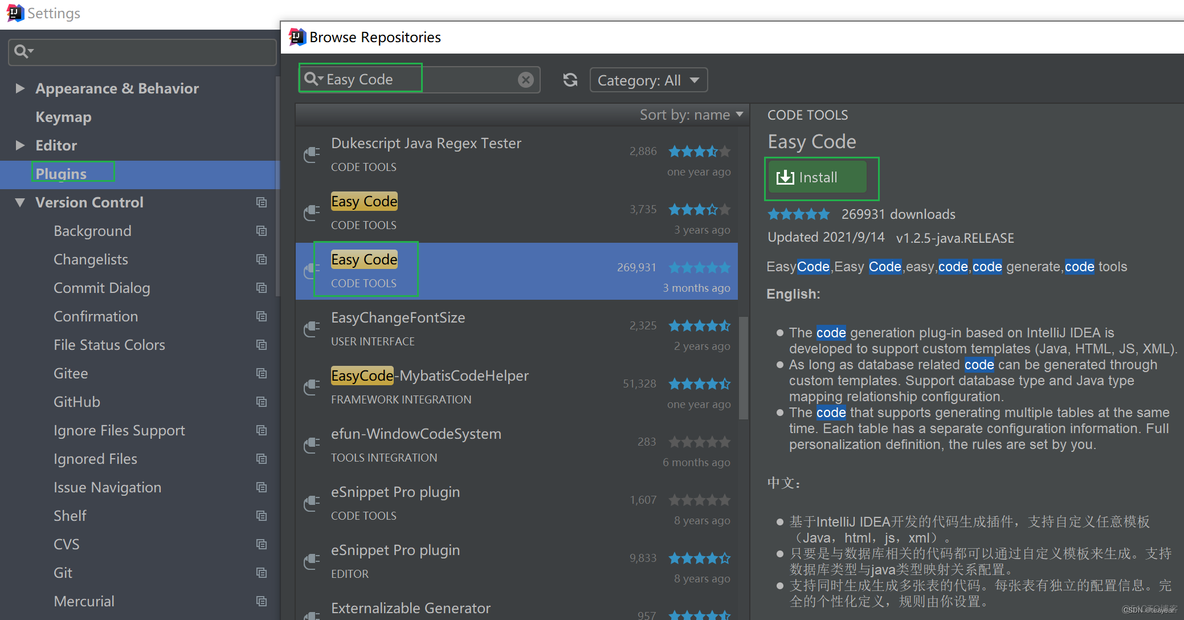1184x620 pixels.
Task: Click the copy icon next to CVS
Action: [261, 544]
